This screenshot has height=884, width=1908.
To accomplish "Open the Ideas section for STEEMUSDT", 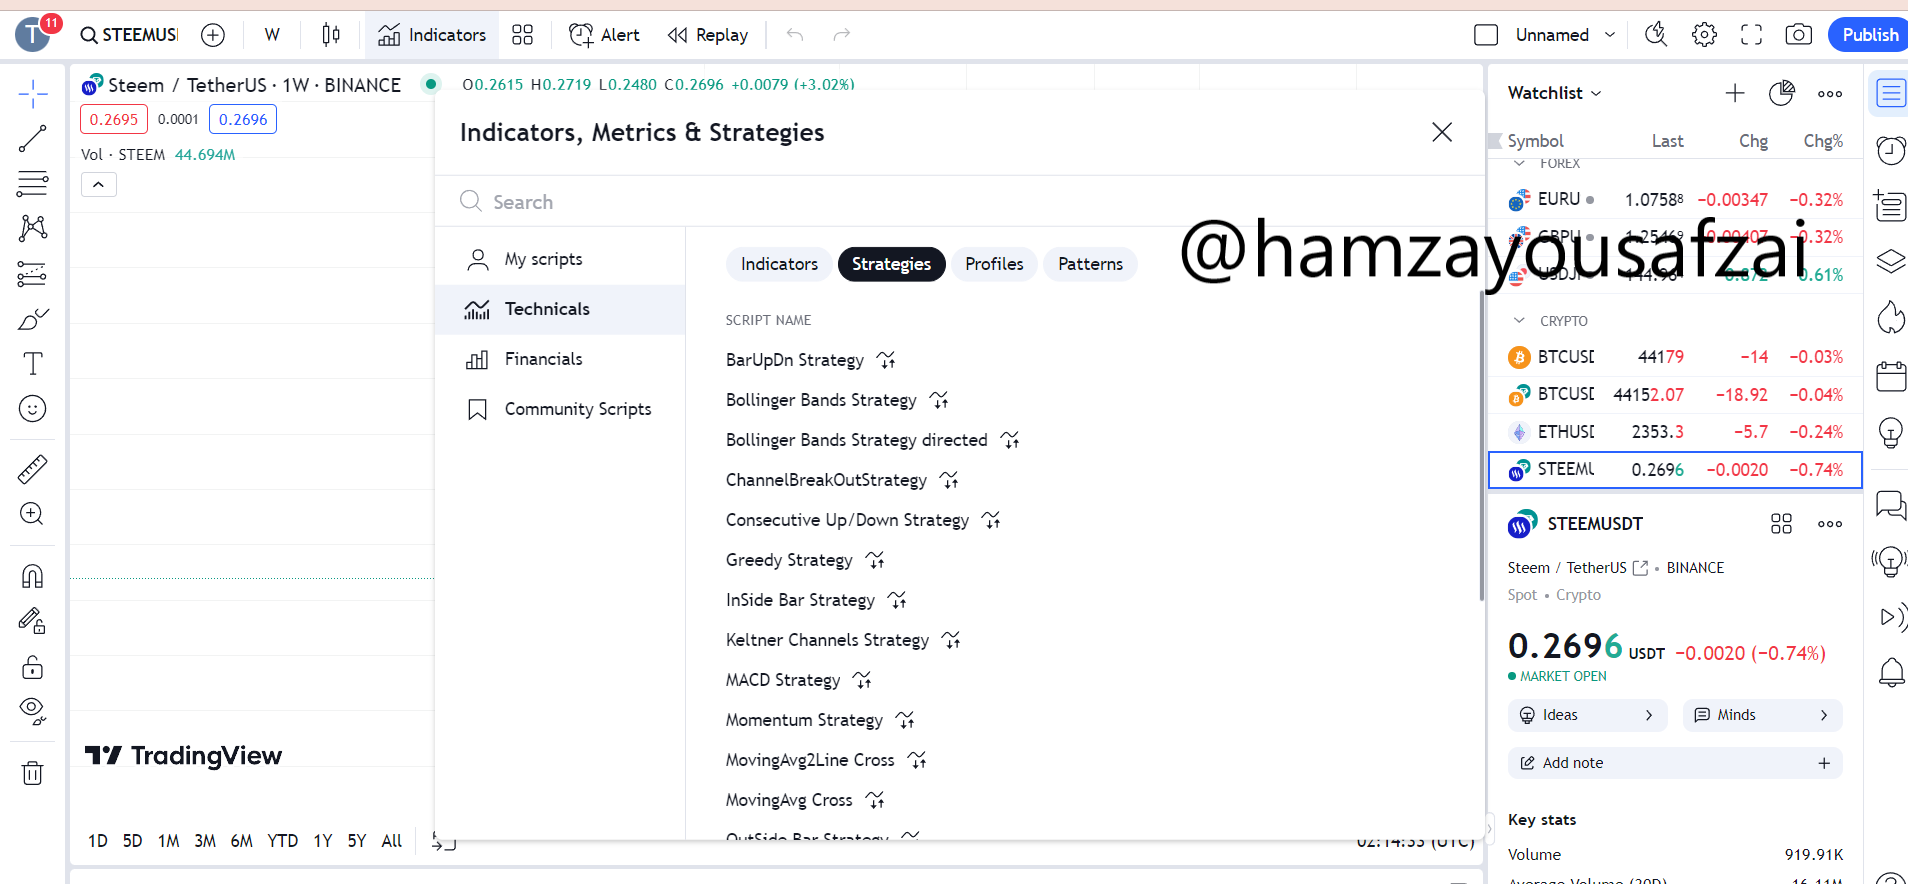I will (x=1587, y=715).
